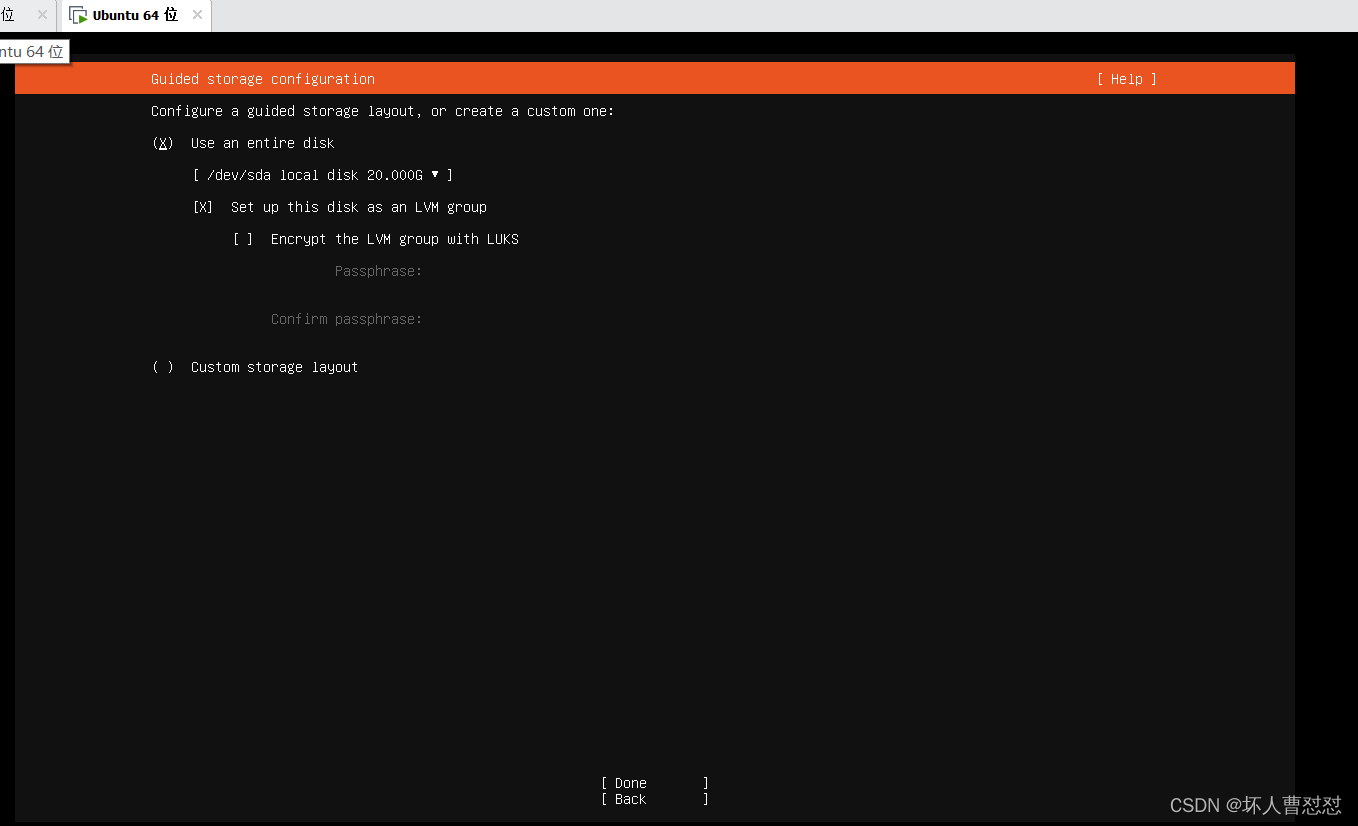
Task: Select the 'Use an entire disk' radio option
Action: [163, 143]
